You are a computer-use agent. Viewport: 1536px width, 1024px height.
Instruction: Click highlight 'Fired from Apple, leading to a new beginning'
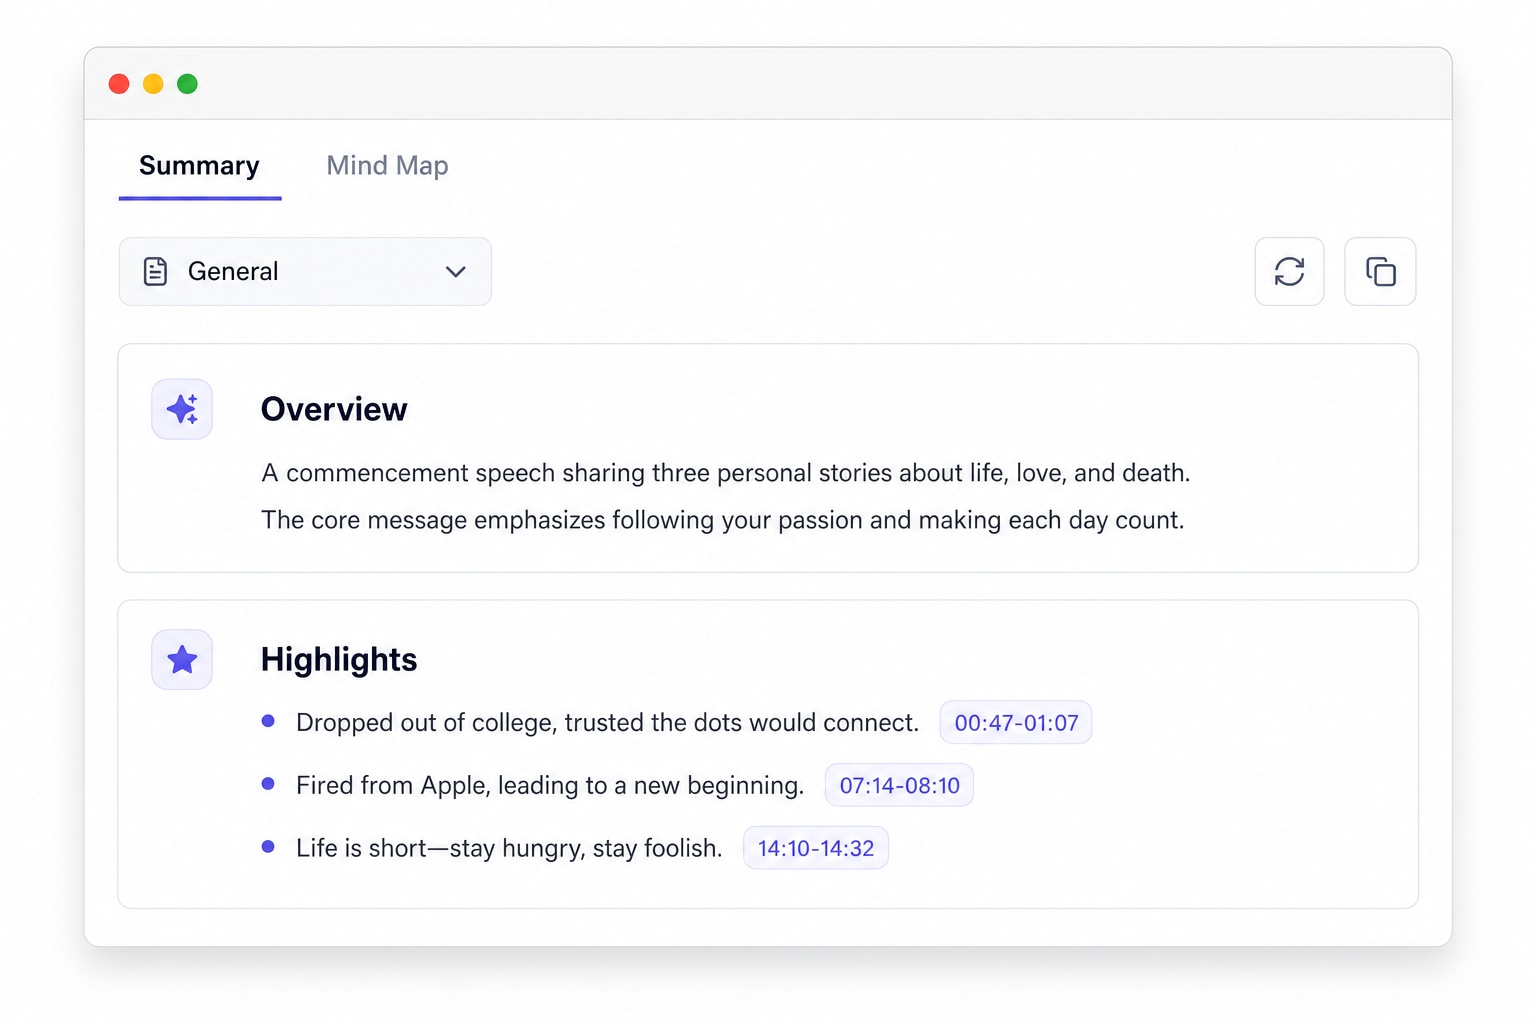548,786
